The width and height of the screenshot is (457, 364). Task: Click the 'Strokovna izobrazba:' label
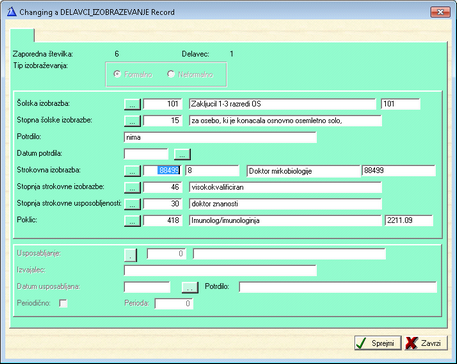click(50, 170)
